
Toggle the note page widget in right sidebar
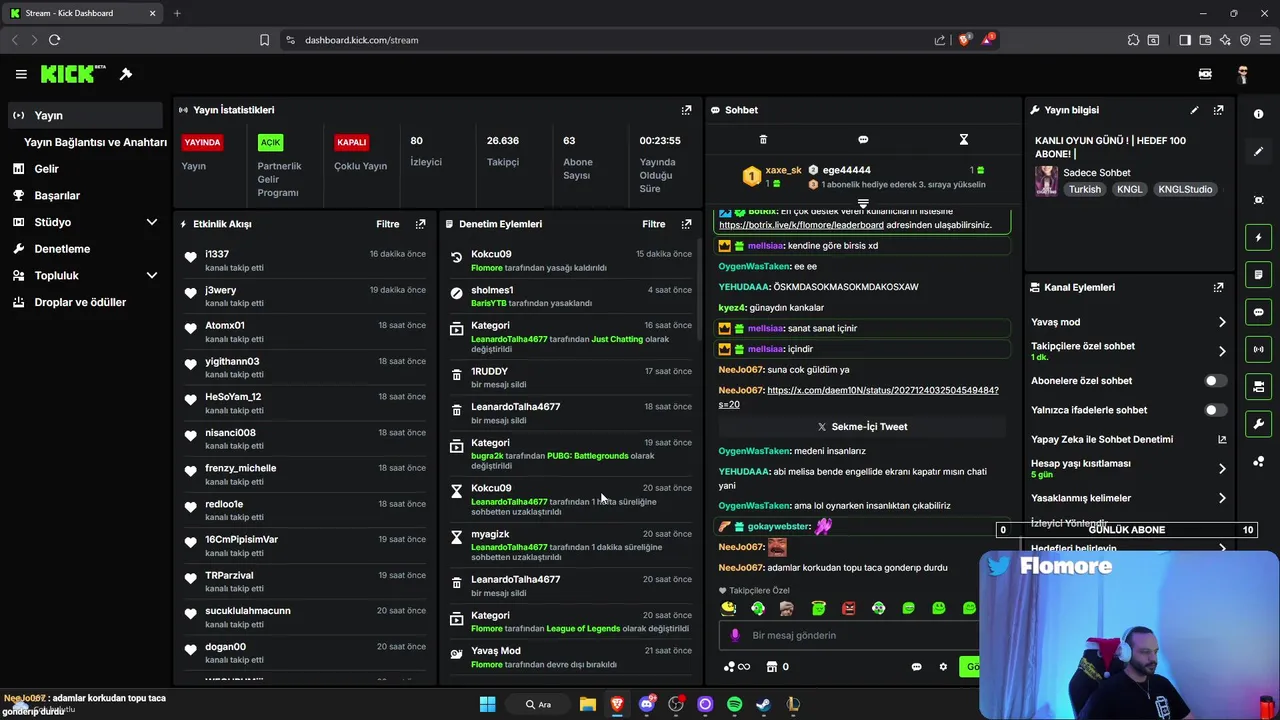1258,275
